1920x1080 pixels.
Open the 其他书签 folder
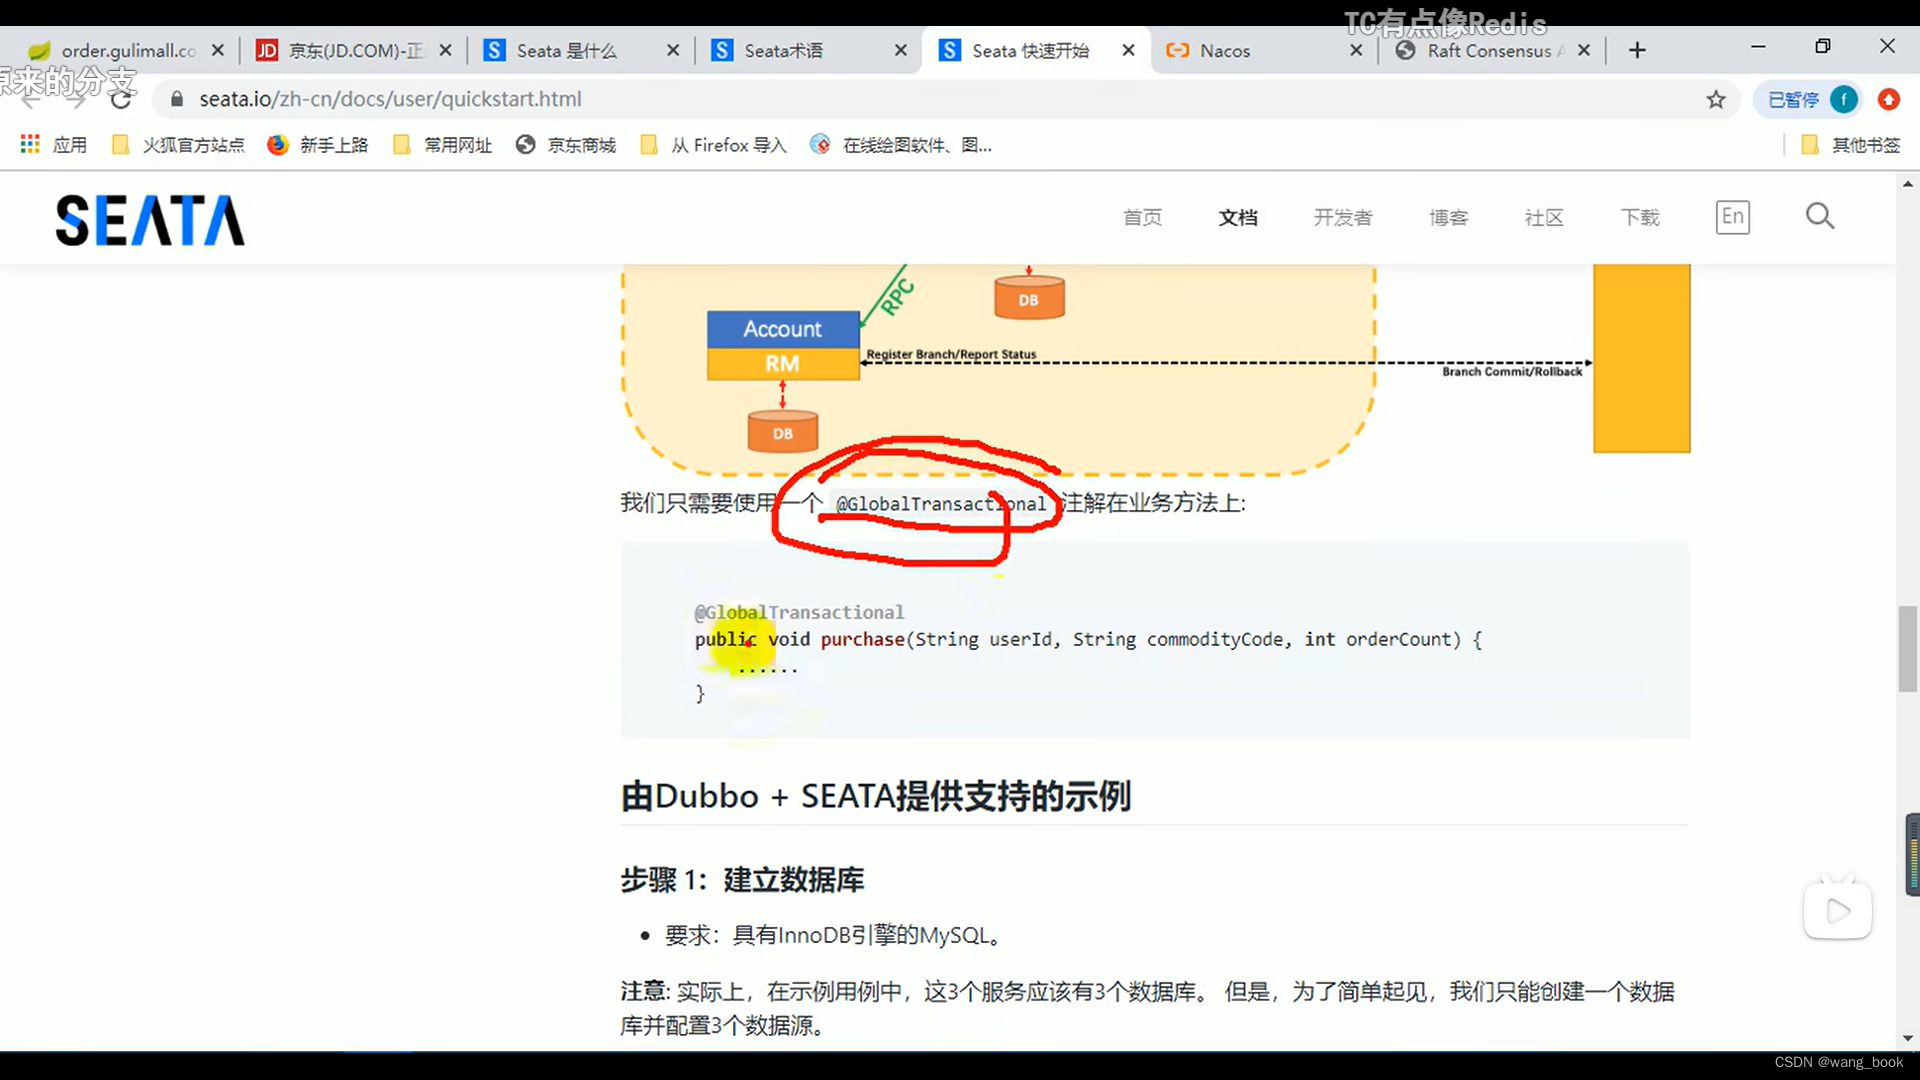[1851, 145]
